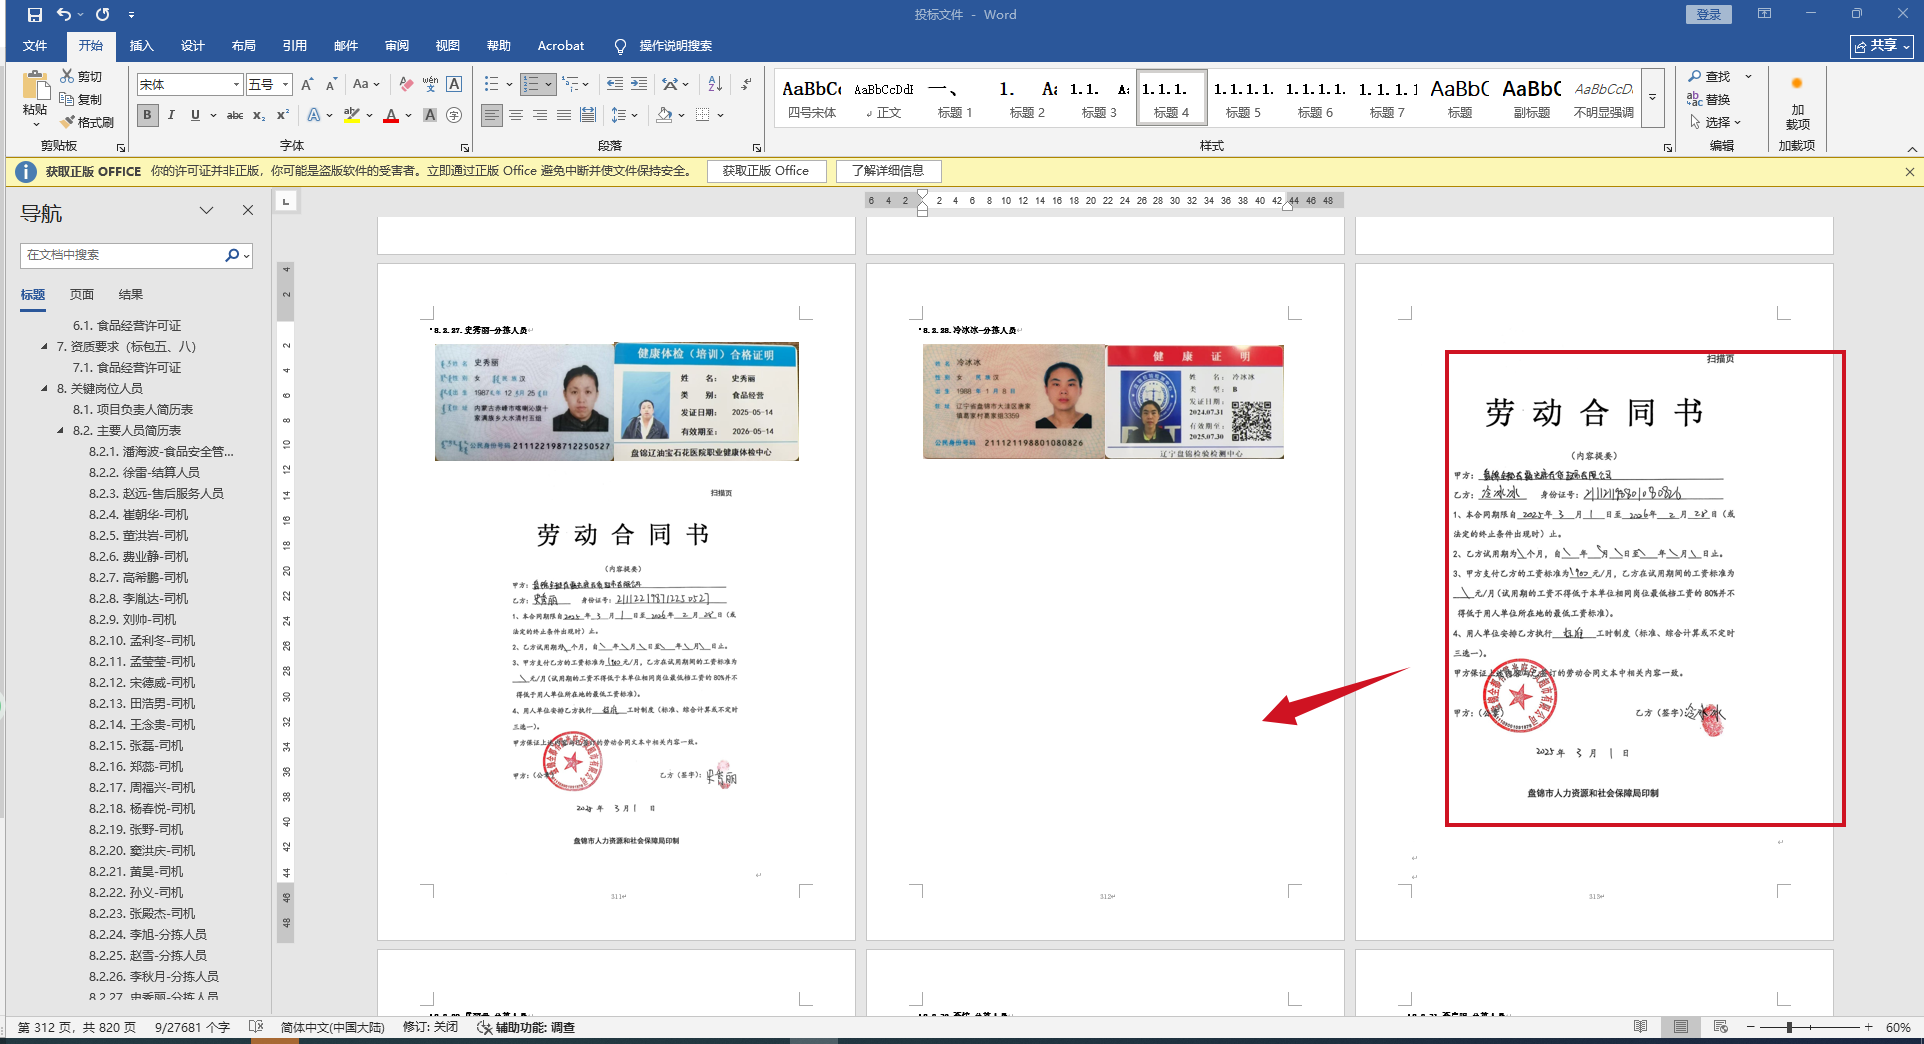Select 8.2.10. 孟利冬-司机 in navigation tree
Screen dimensions: 1924x1044
point(142,640)
